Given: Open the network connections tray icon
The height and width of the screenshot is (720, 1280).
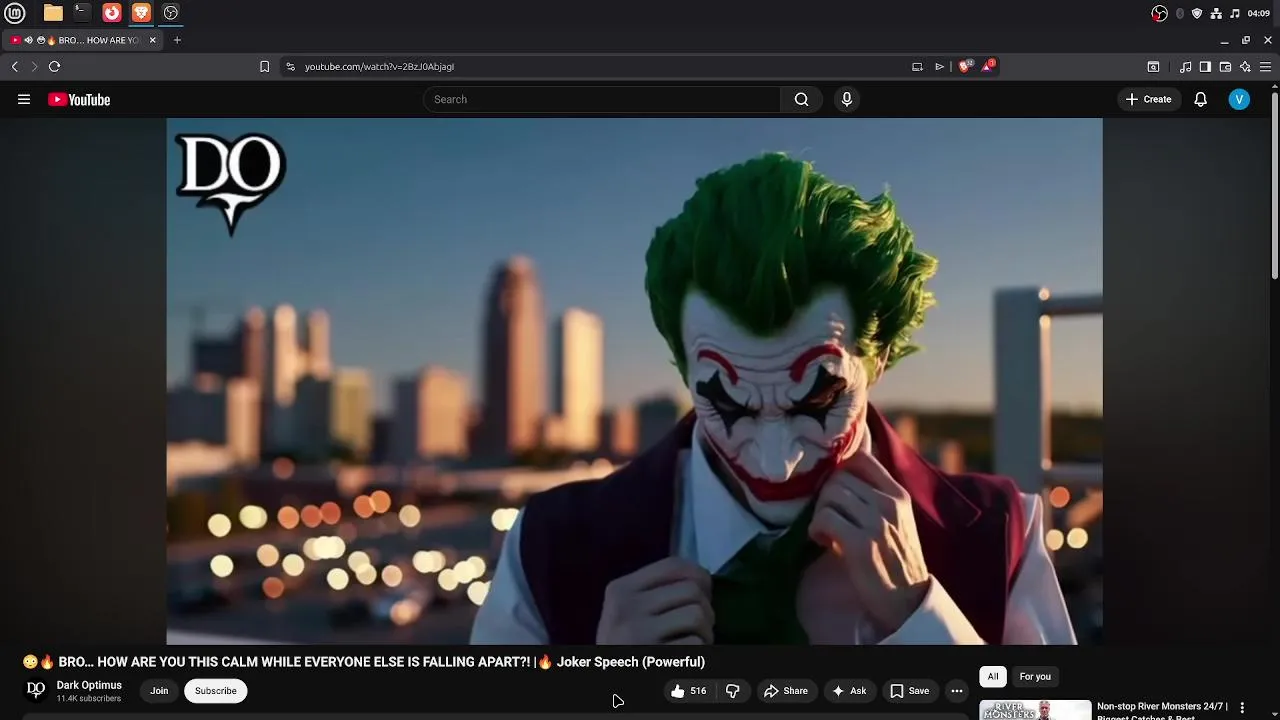Looking at the screenshot, I should coord(1216,13).
